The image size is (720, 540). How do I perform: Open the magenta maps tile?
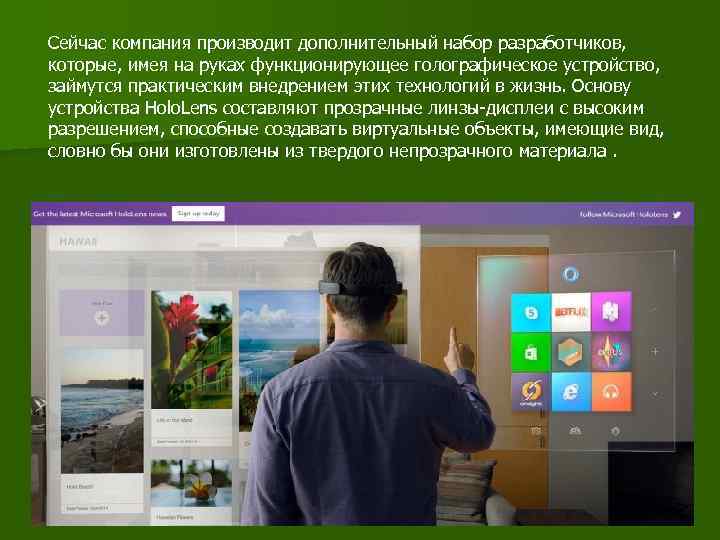tap(611, 311)
